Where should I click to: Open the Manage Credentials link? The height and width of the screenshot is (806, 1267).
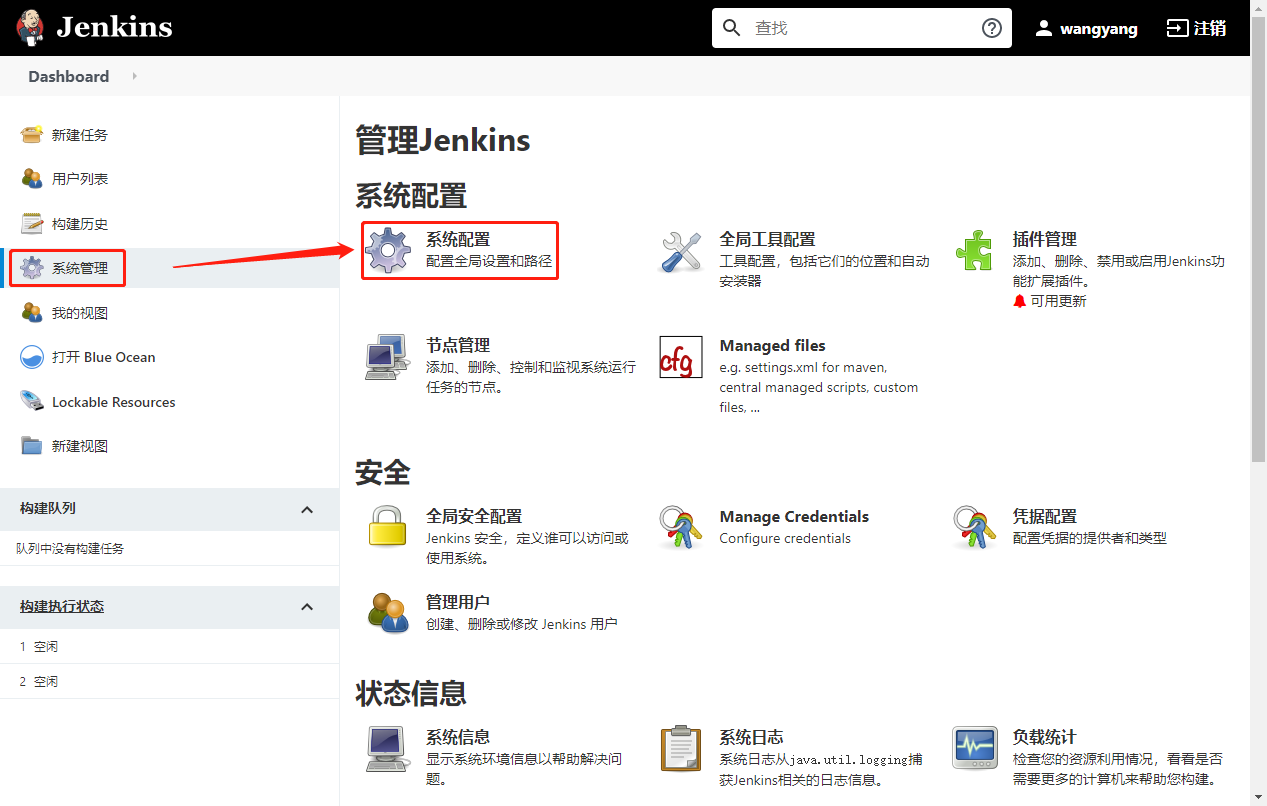click(x=794, y=517)
